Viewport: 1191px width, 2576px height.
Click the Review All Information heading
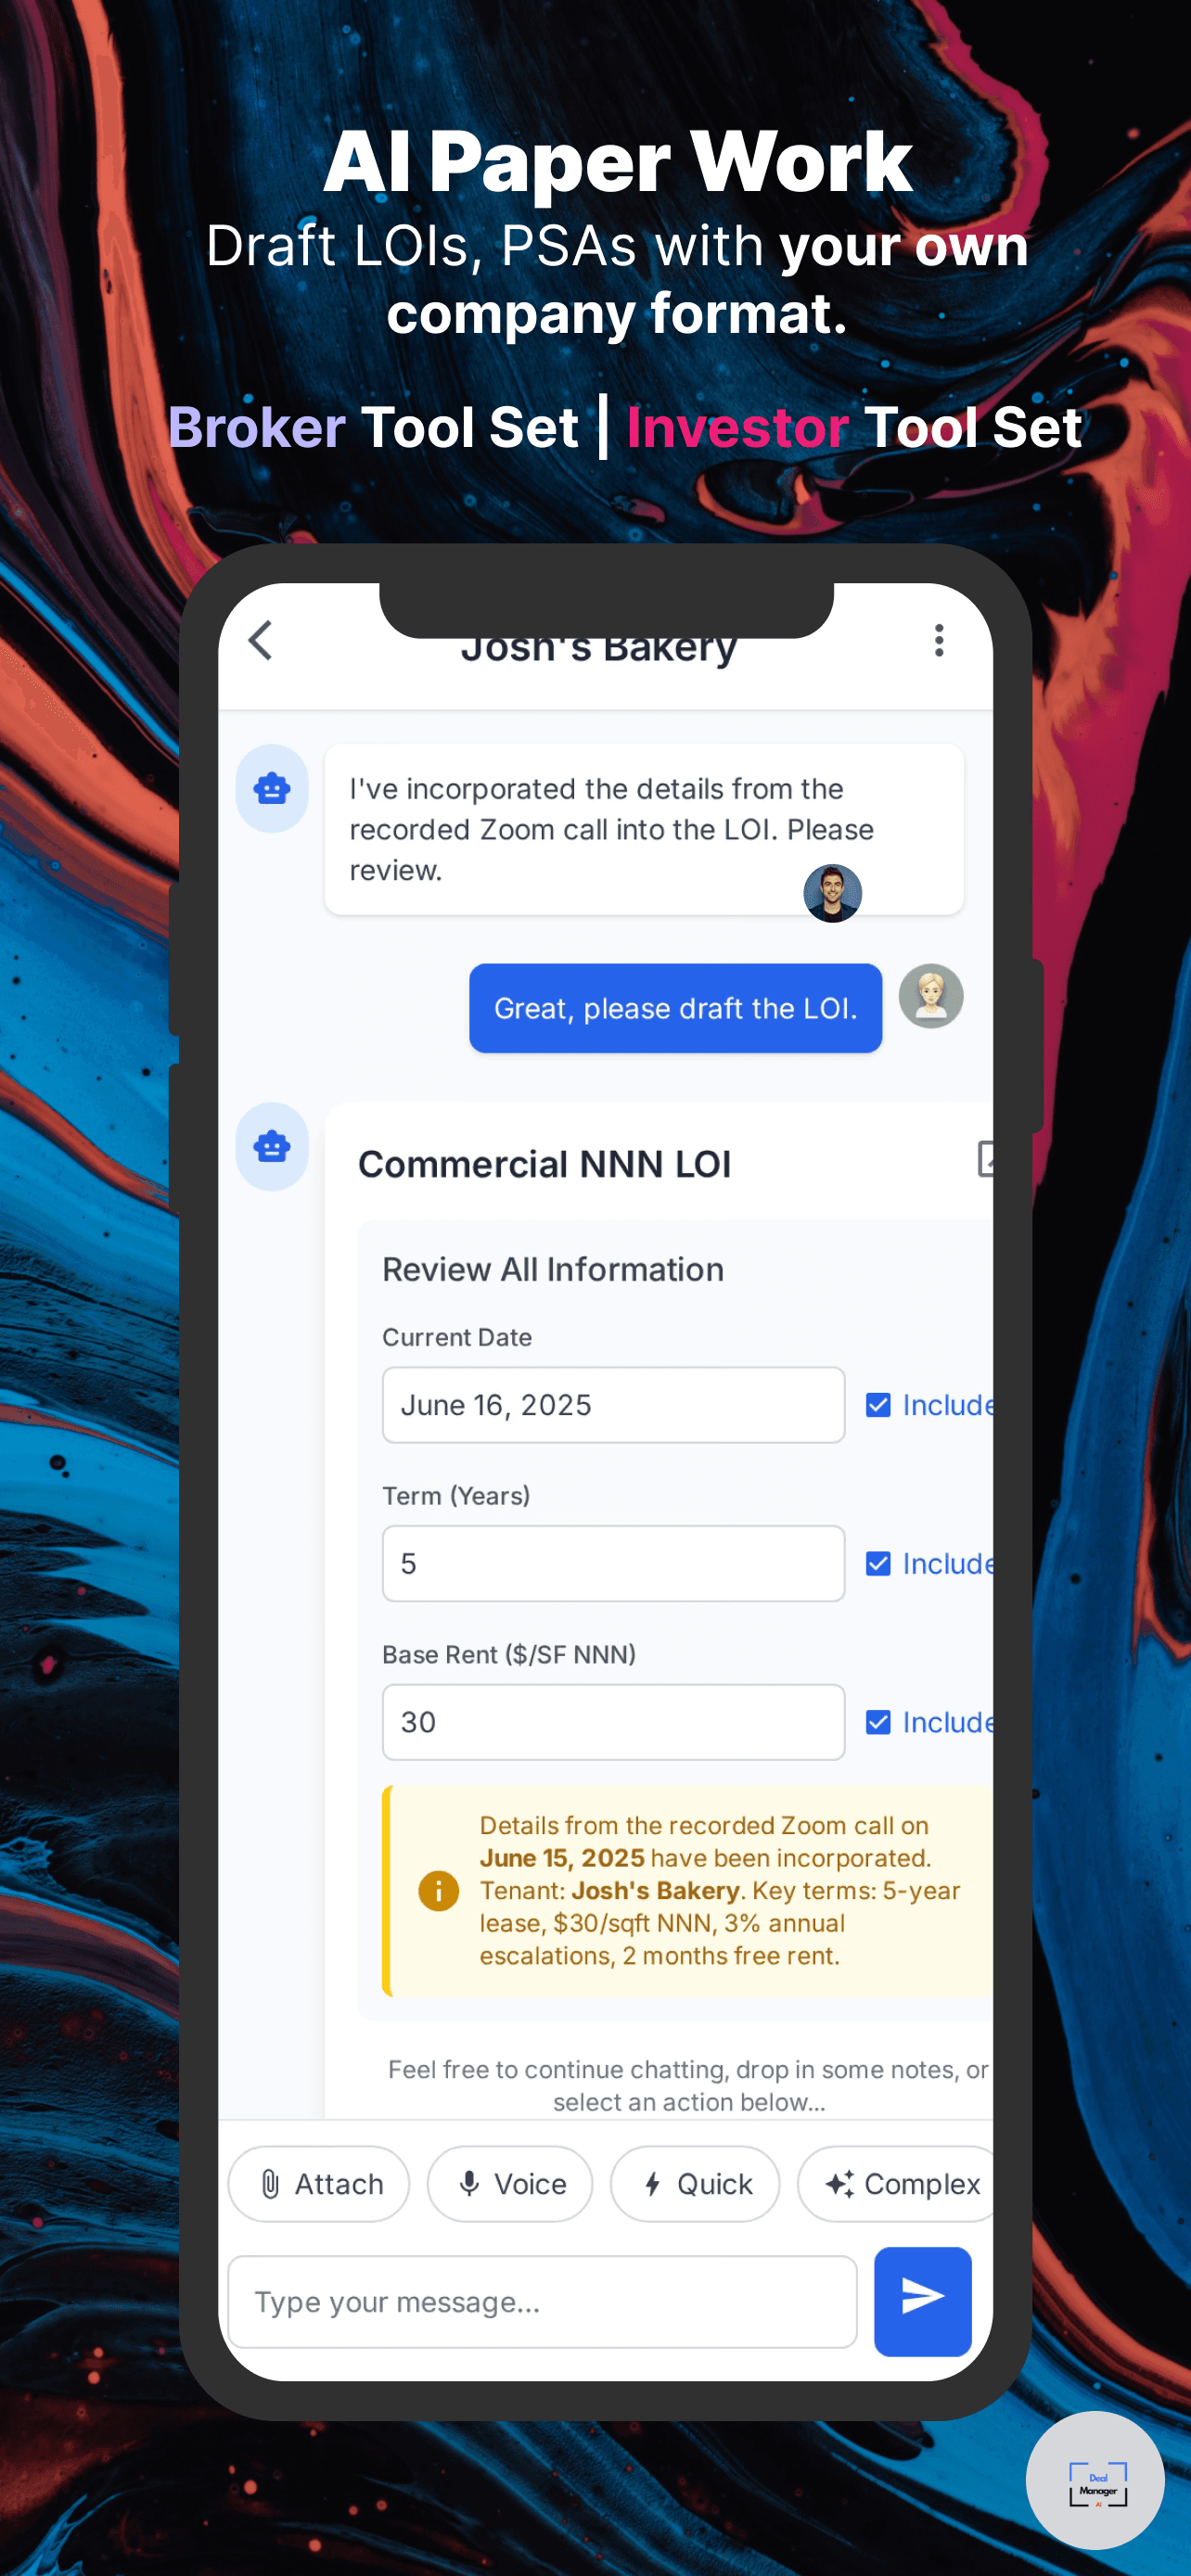click(553, 1269)
